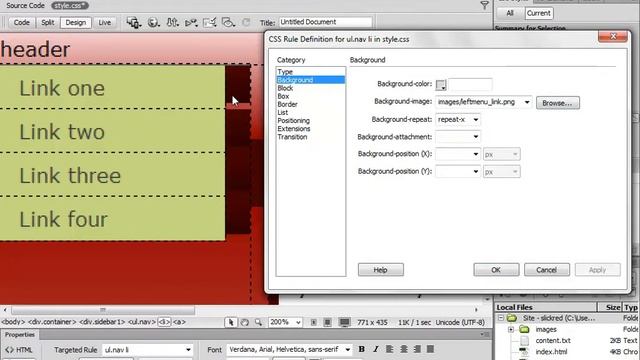This screenshot has height=360, width=640.
Task: Switch to the Current tab in CSS panel
Action: click(x=538, y=13)
